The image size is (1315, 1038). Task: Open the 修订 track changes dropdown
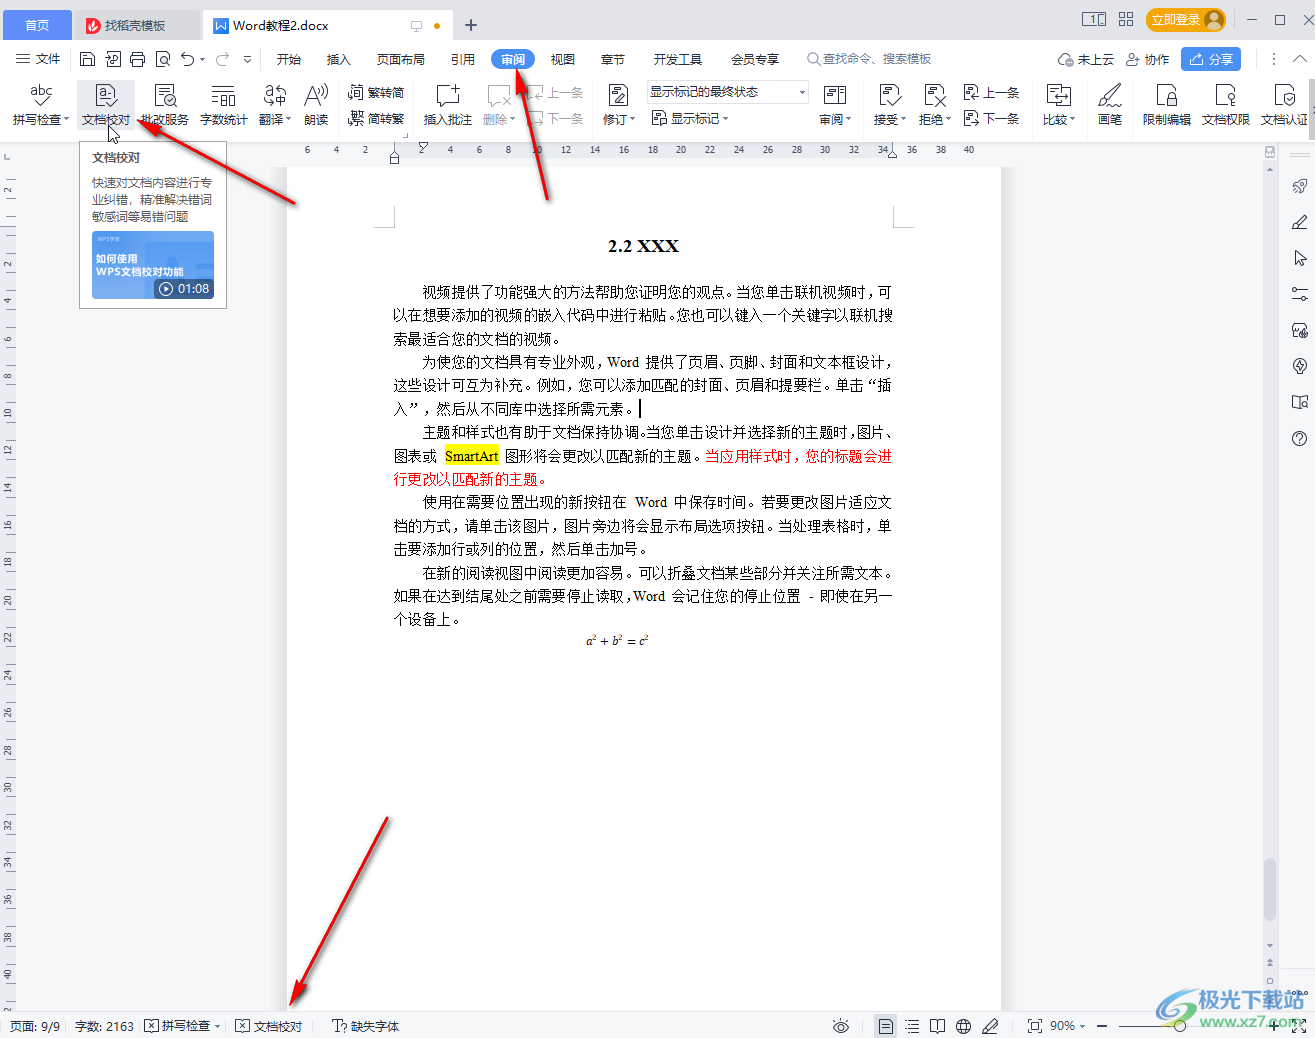point(618,118)
